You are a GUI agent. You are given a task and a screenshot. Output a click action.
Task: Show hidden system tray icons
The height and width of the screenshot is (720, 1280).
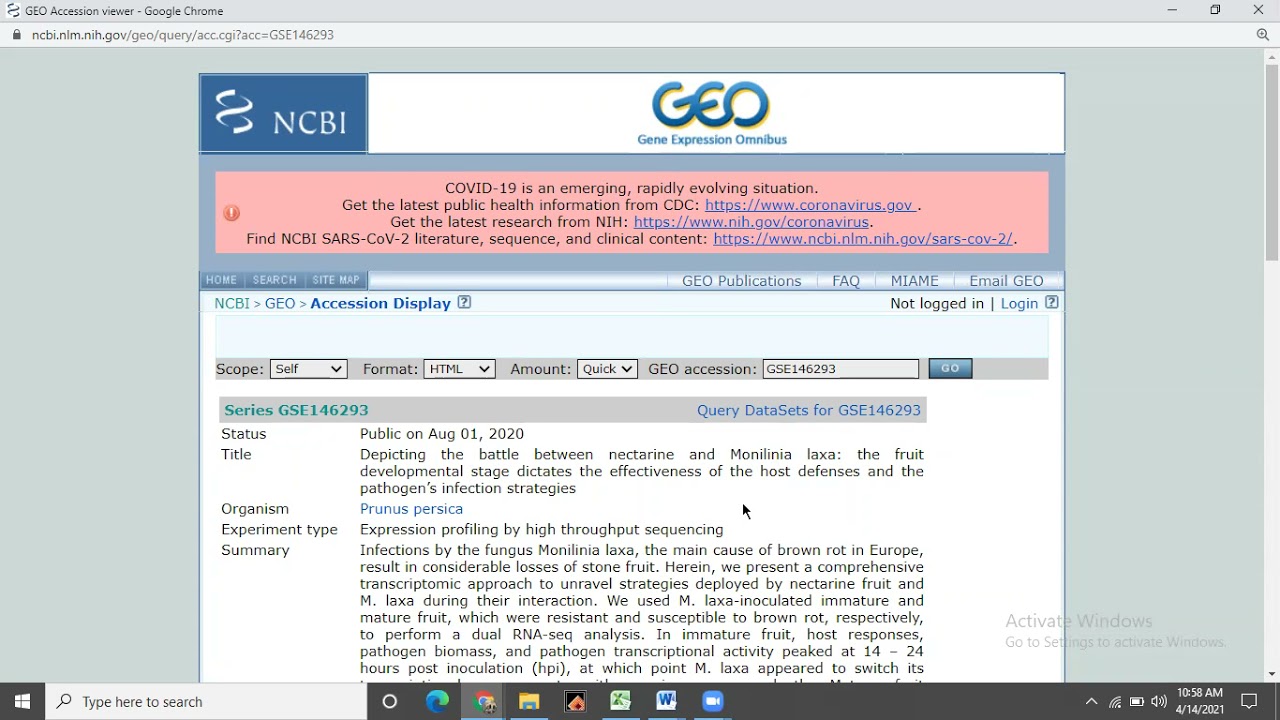[x=1091, y=702]
